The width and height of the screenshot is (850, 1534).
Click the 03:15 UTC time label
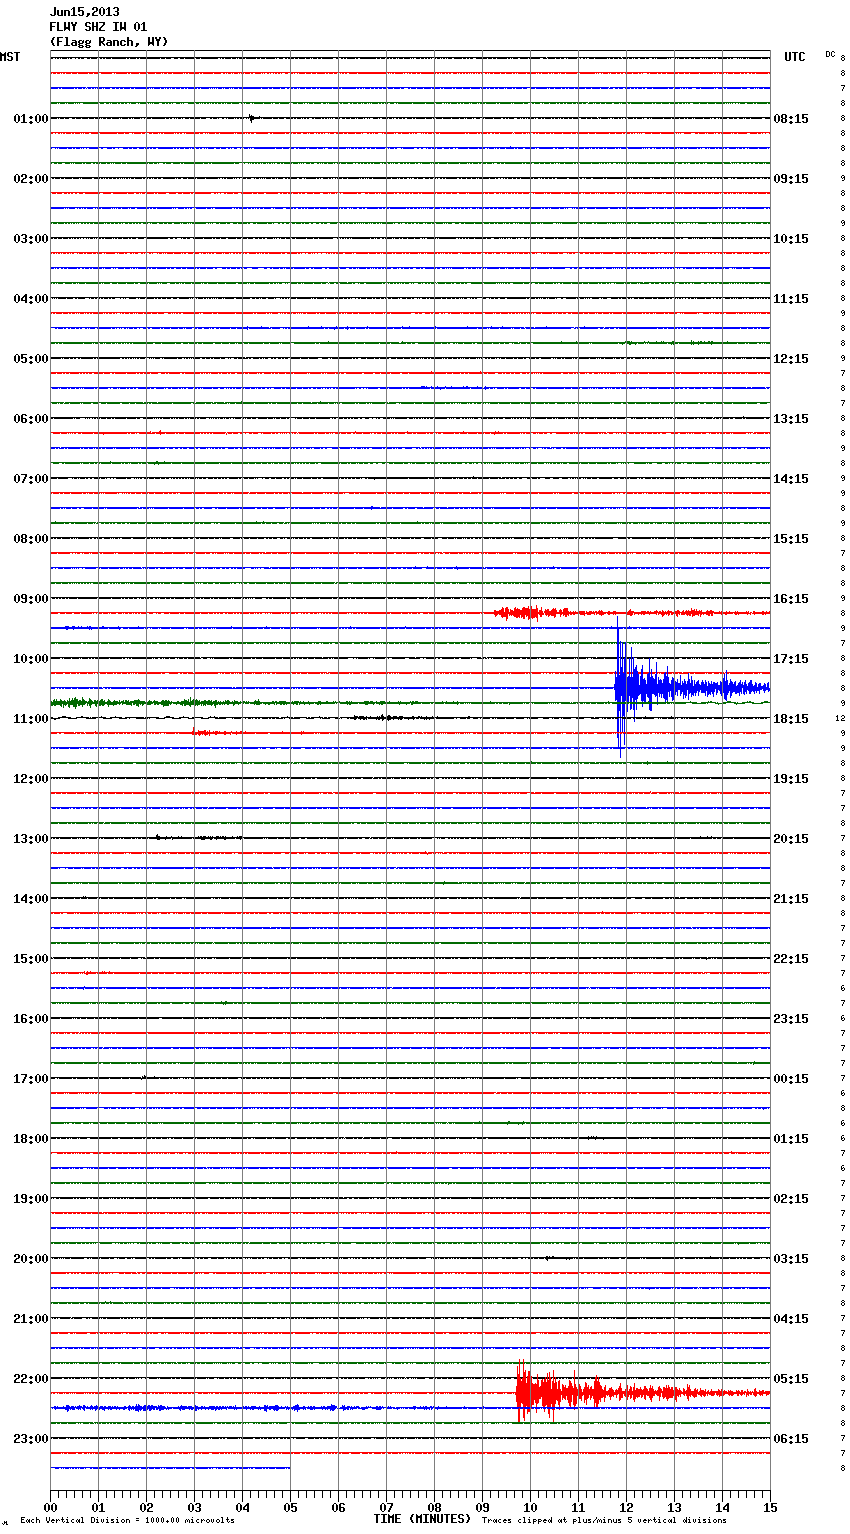(791, 1259)
